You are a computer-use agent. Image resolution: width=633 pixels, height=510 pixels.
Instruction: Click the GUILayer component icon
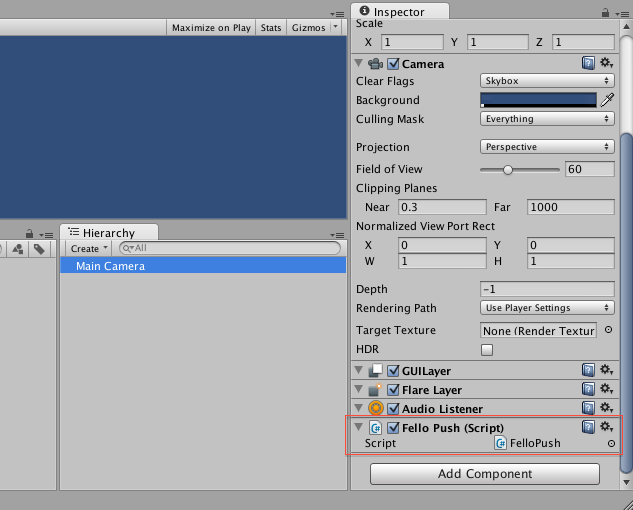375,370
